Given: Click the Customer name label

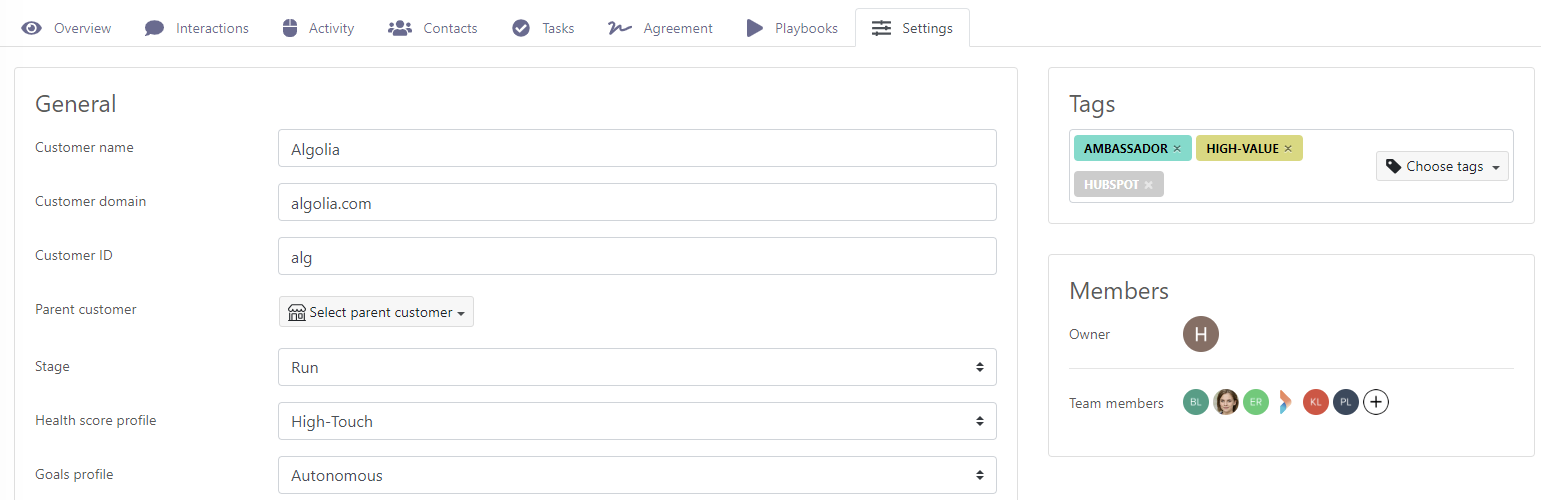Looking at the screenshot, I should click(x=84, y=147).
